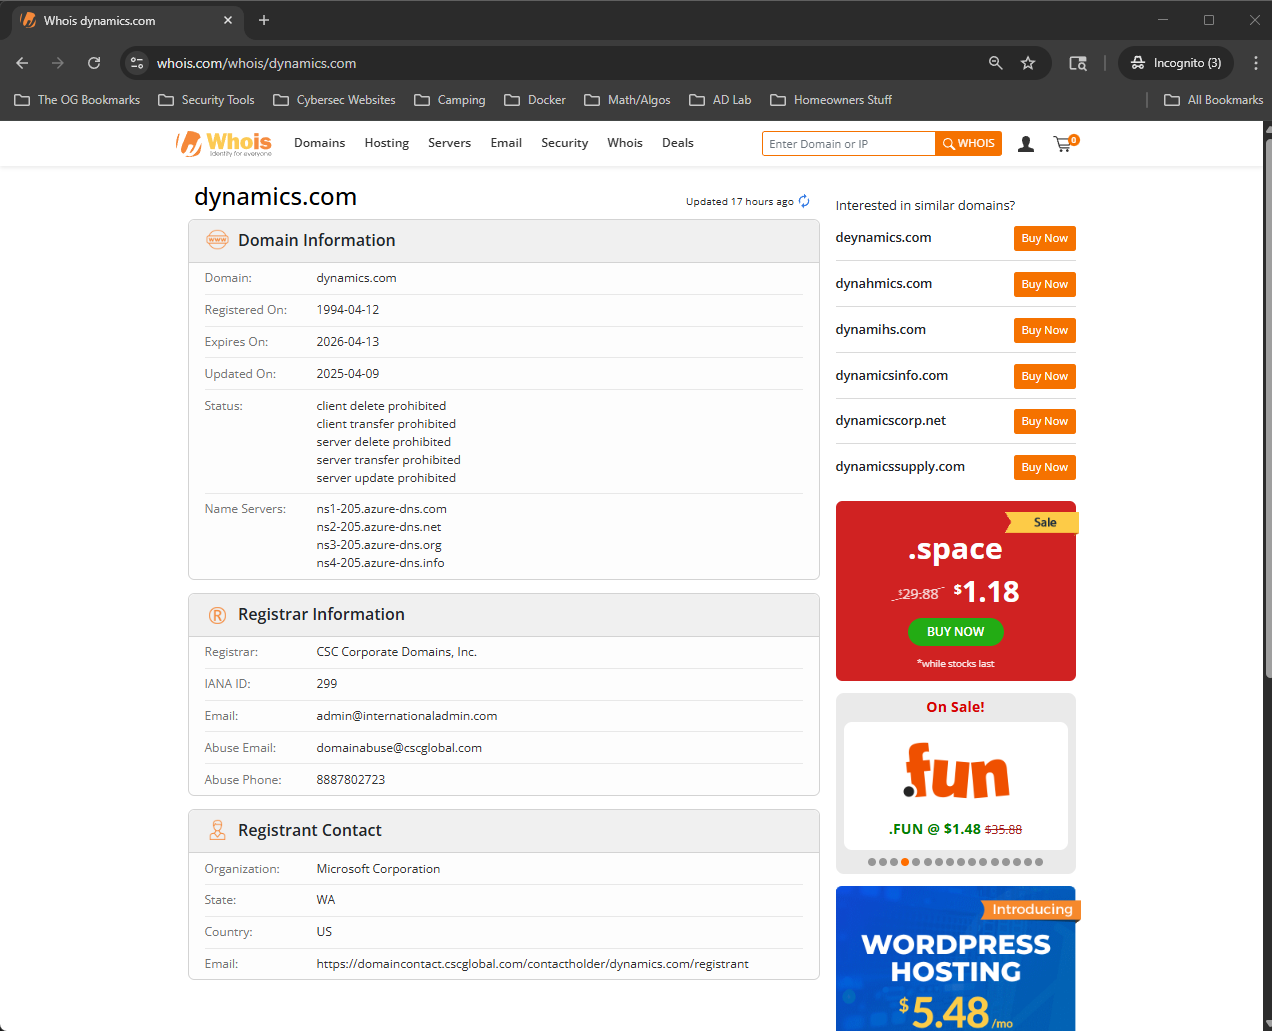Click the Incognito session indicator

tap(1175, 62)
